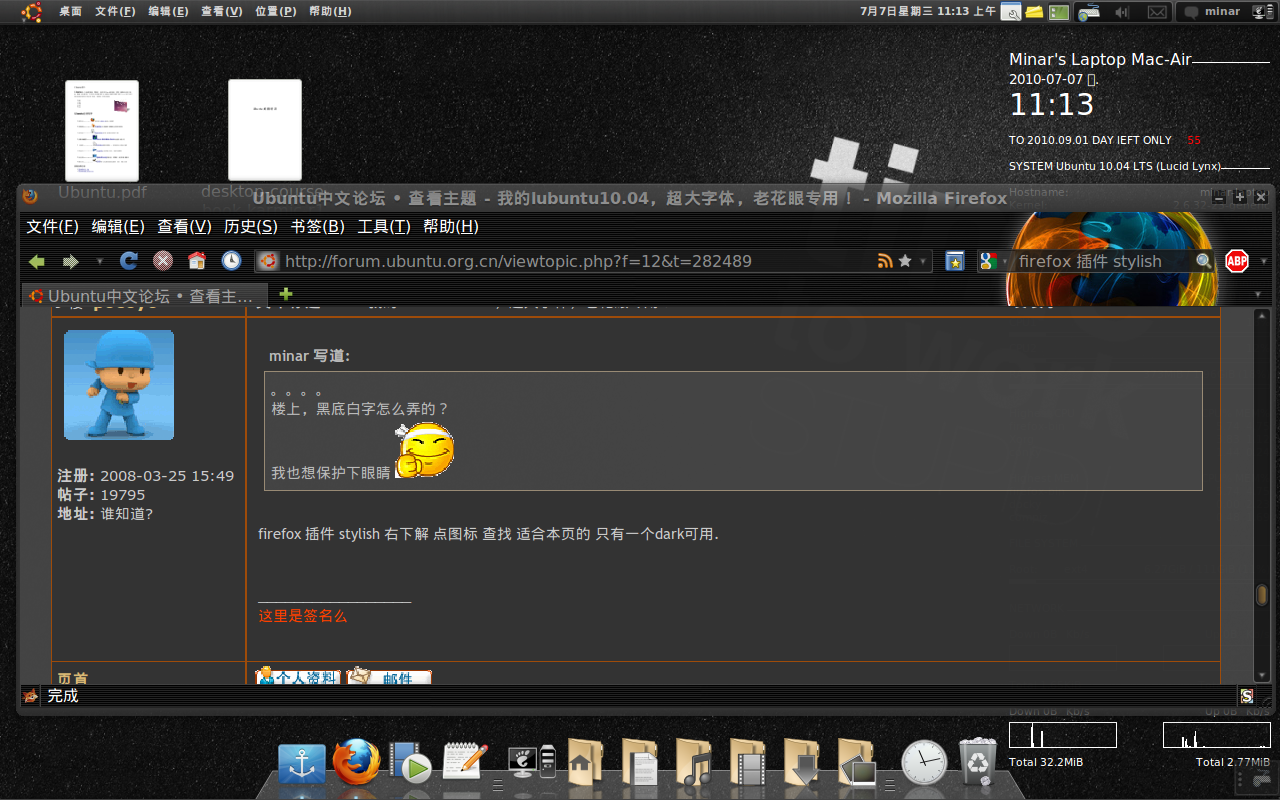Stop loading the page
The image size is (1280, 800).
pos(163,261)
